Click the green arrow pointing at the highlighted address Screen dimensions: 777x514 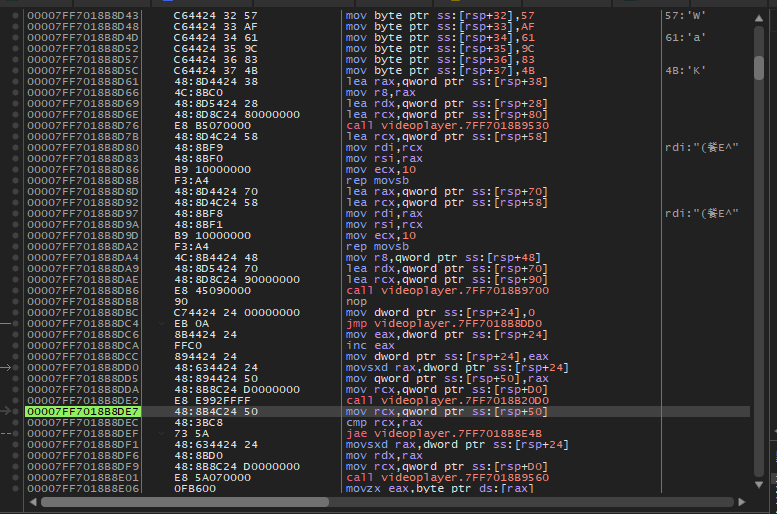pos(8,411)
